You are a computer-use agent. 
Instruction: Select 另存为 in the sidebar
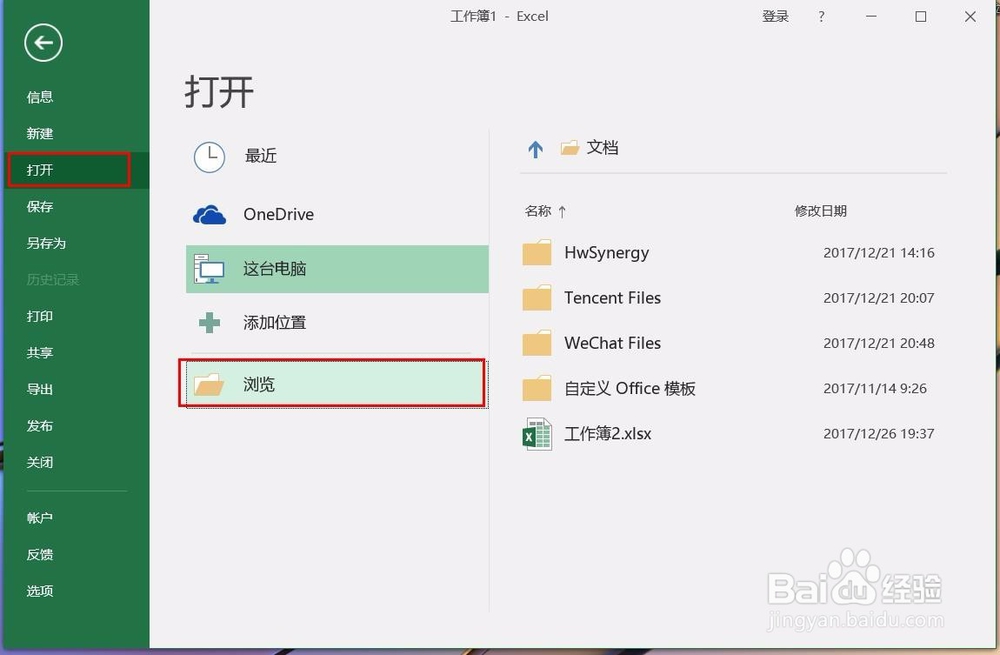point(45,243)
